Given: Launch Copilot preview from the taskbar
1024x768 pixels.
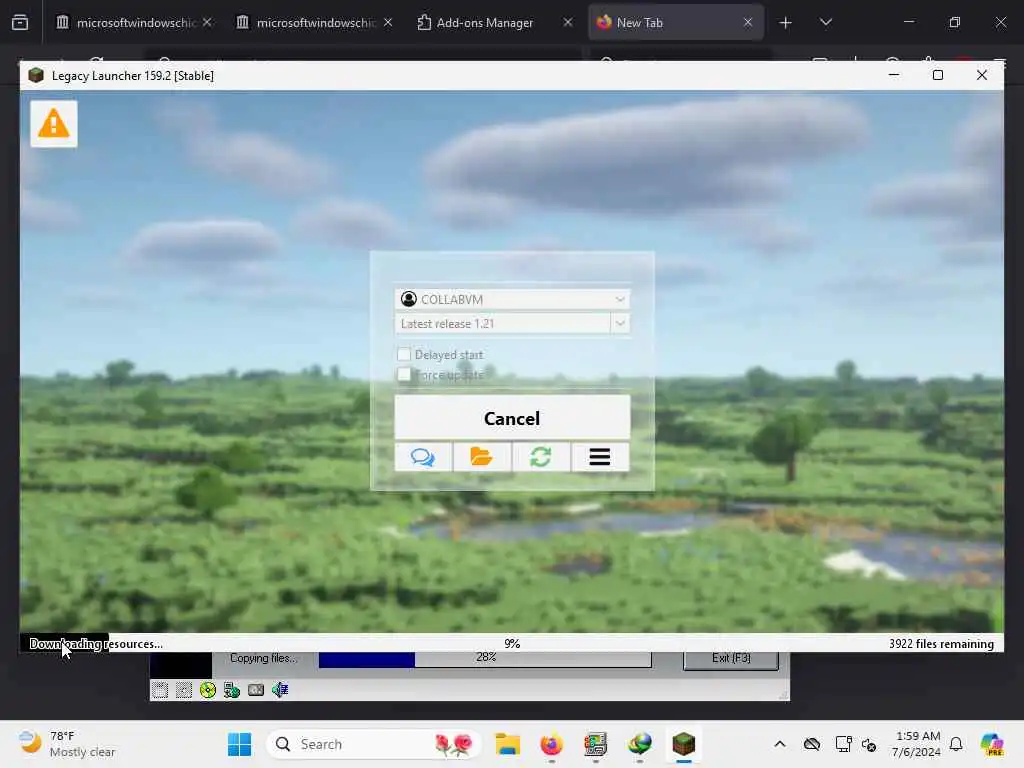Looking at the screenshot, I should pyautogui.click(x=992, y=744).
